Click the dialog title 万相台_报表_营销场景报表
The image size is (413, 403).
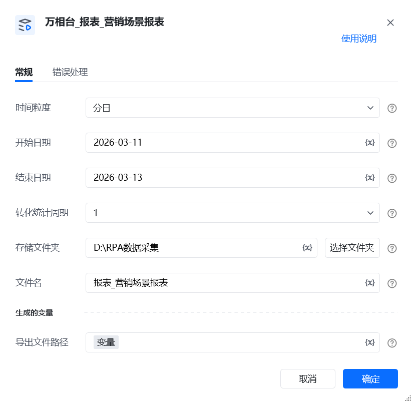[x=105, y=22]
